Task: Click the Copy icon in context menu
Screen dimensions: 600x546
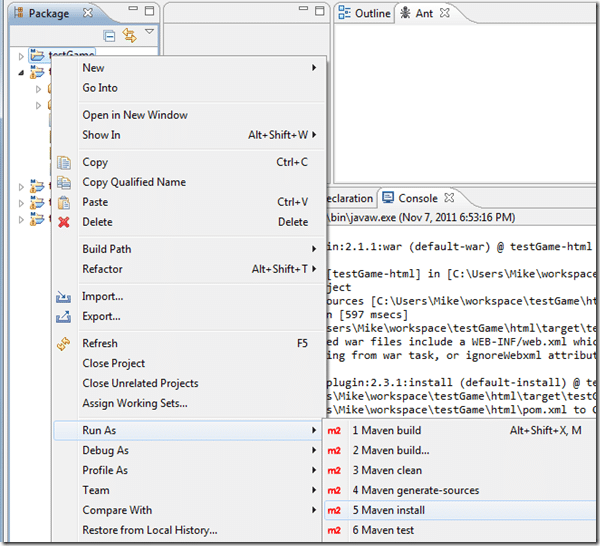Action: (64, 163)
